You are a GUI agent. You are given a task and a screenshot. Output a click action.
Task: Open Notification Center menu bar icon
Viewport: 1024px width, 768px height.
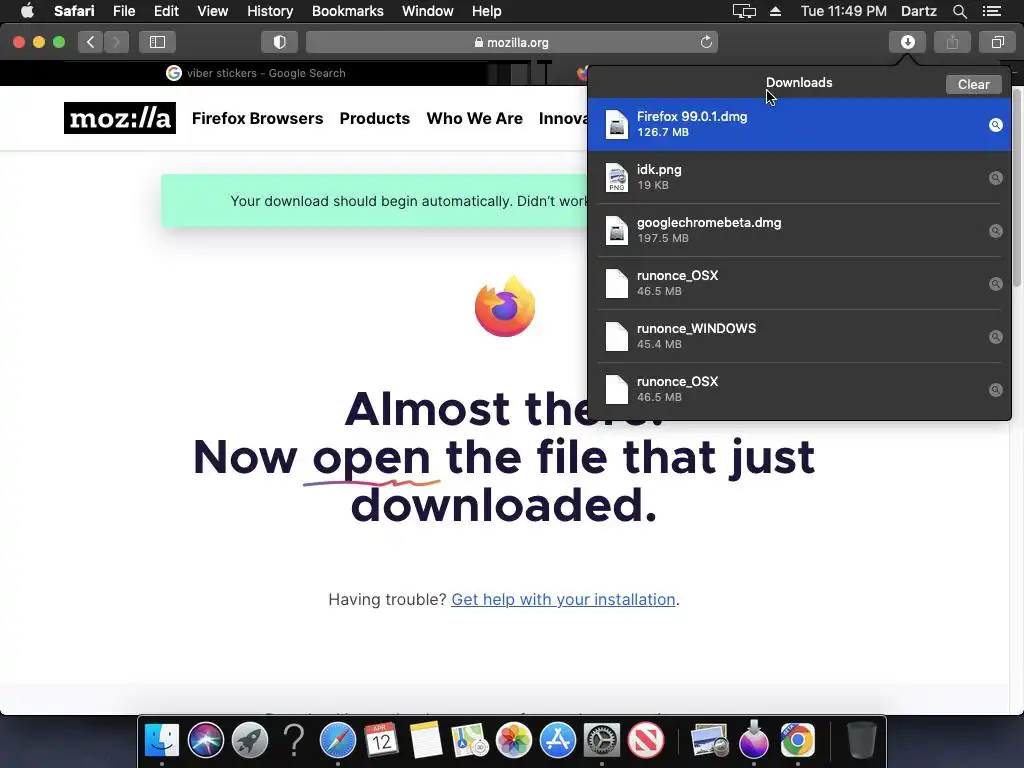point(991,11)
